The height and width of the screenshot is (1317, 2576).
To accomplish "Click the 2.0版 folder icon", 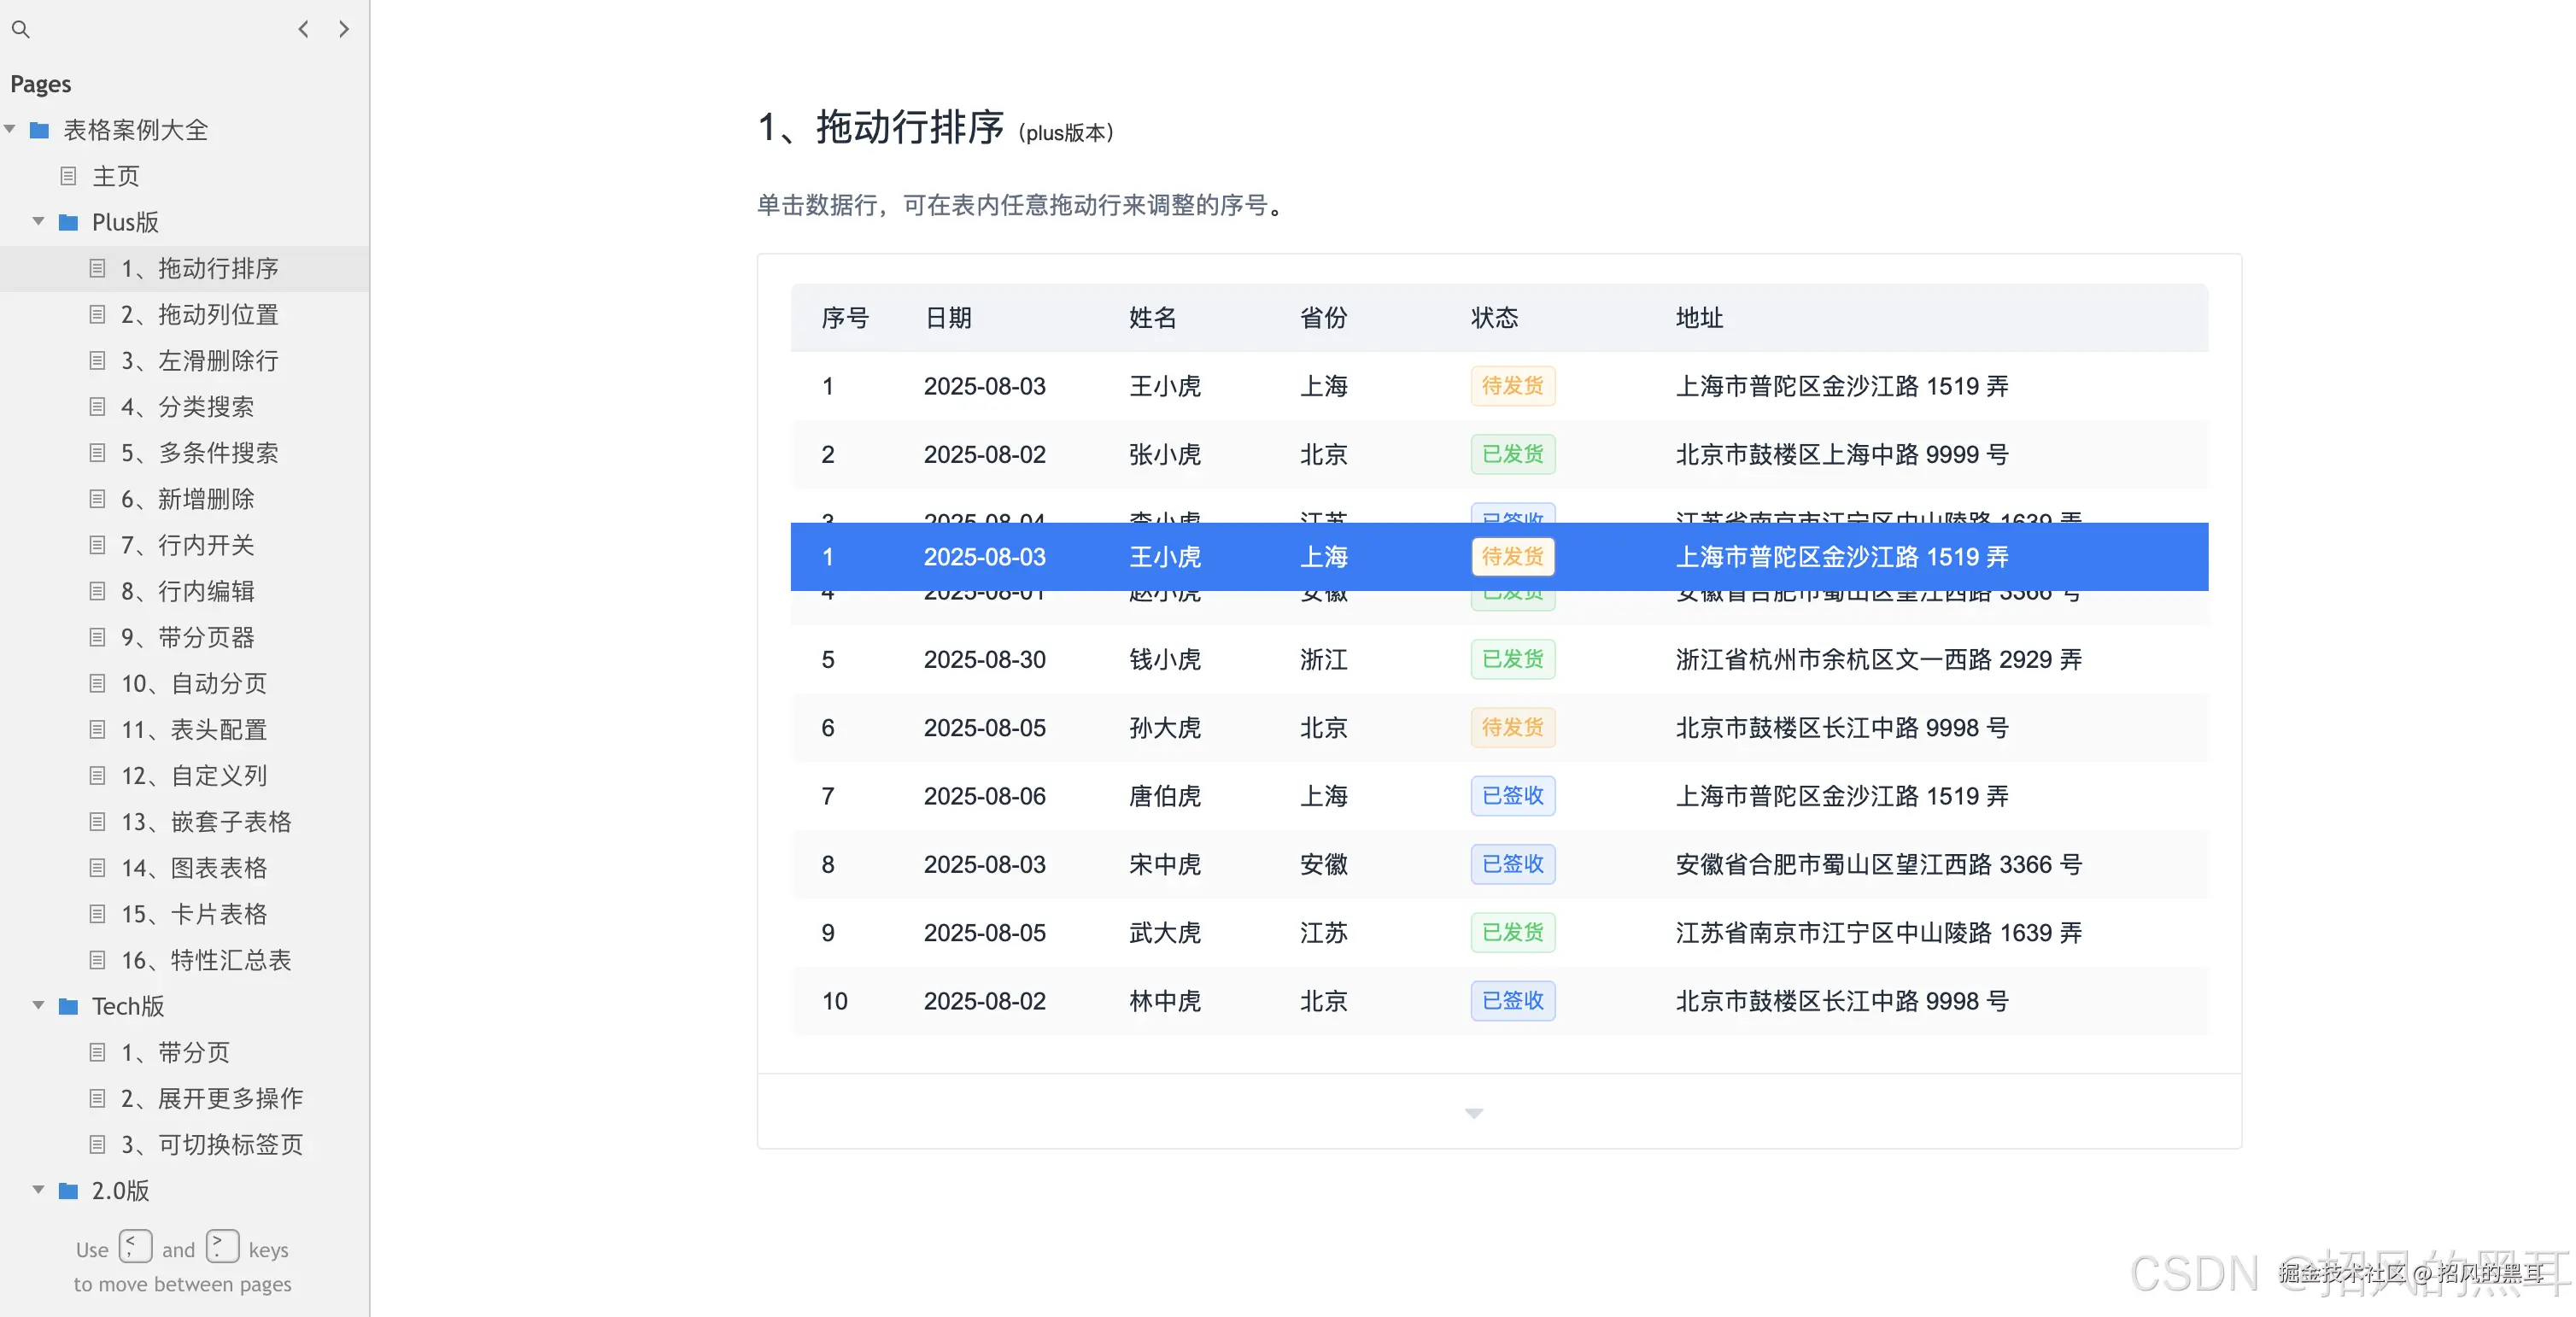I will 68,1190.
